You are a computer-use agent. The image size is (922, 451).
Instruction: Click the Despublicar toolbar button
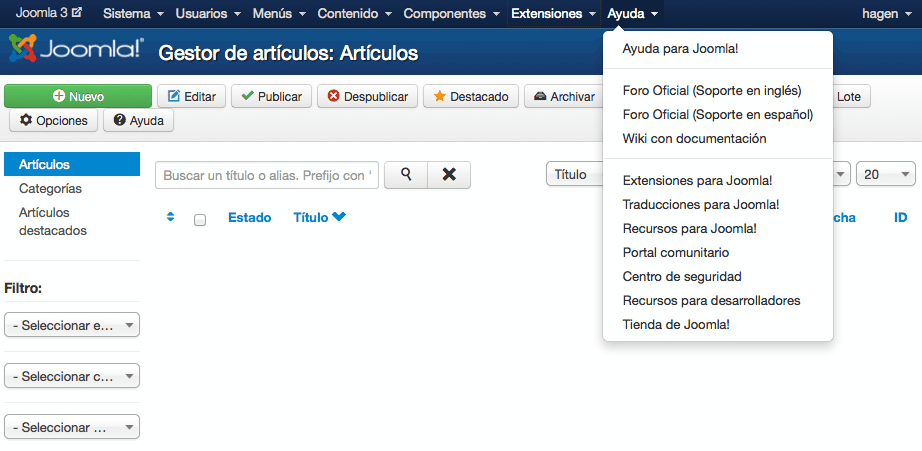pyautogui.click(x=367, y=97)
